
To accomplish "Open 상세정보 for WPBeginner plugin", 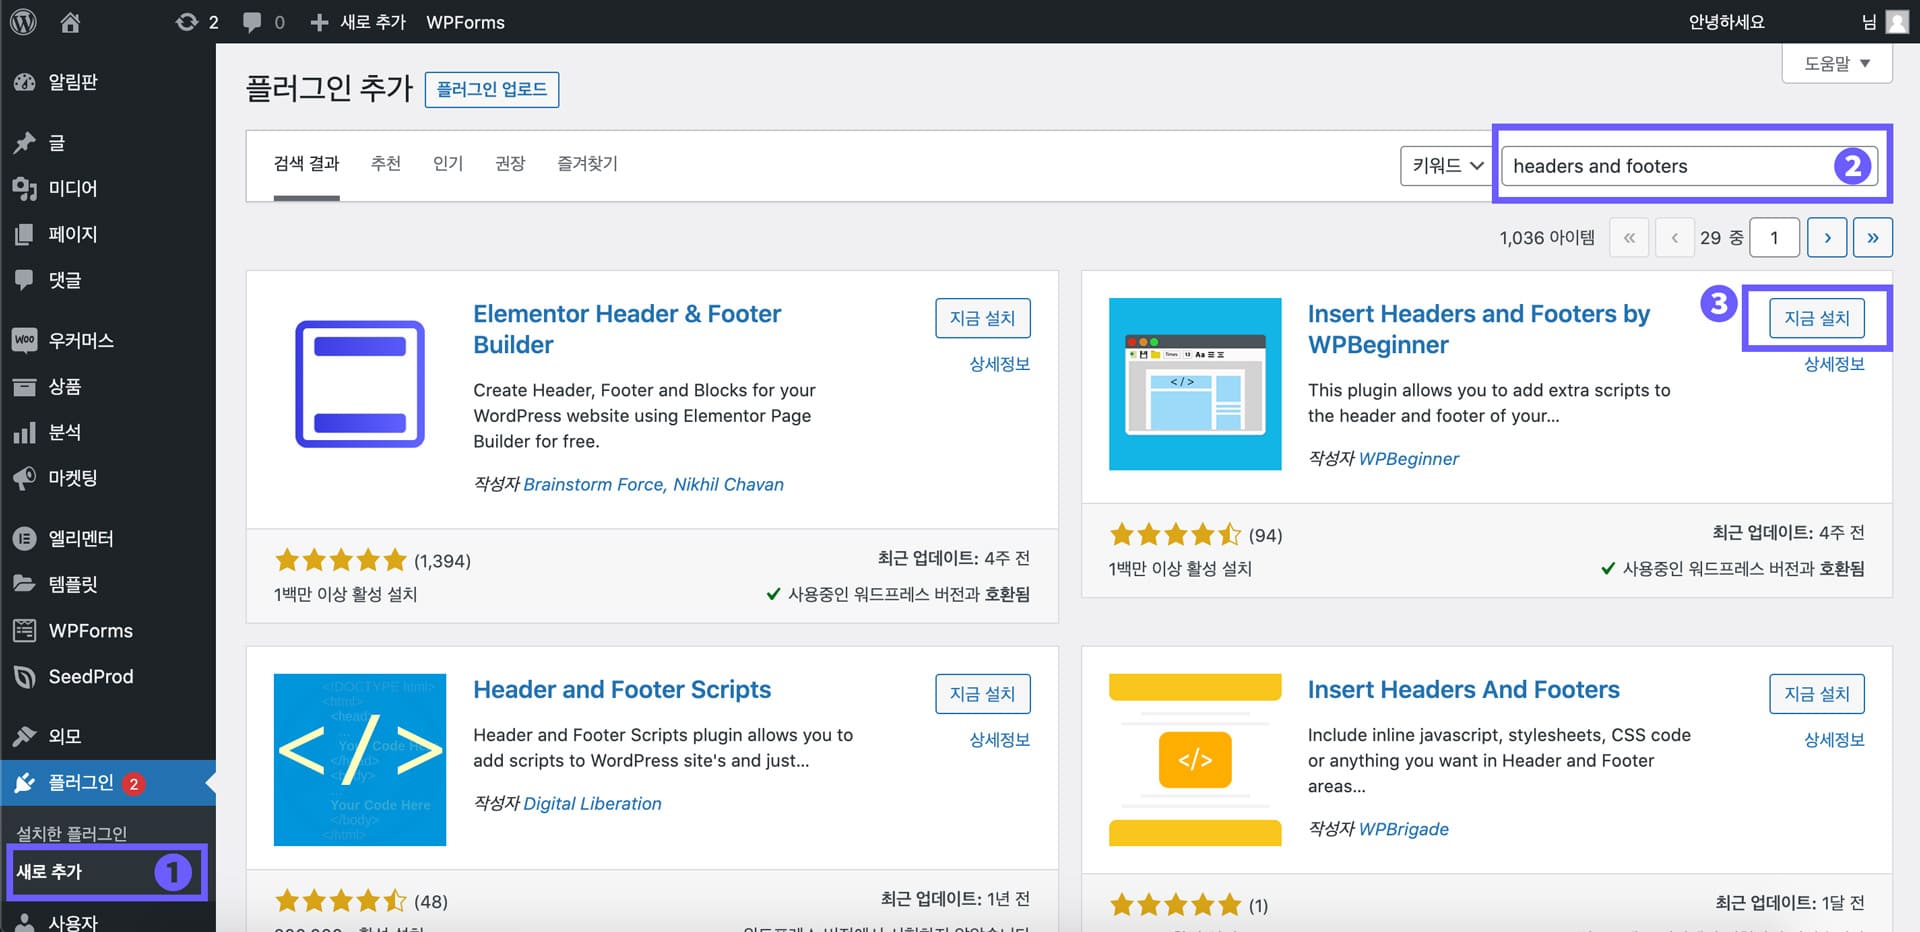I will pos(1834,364).
